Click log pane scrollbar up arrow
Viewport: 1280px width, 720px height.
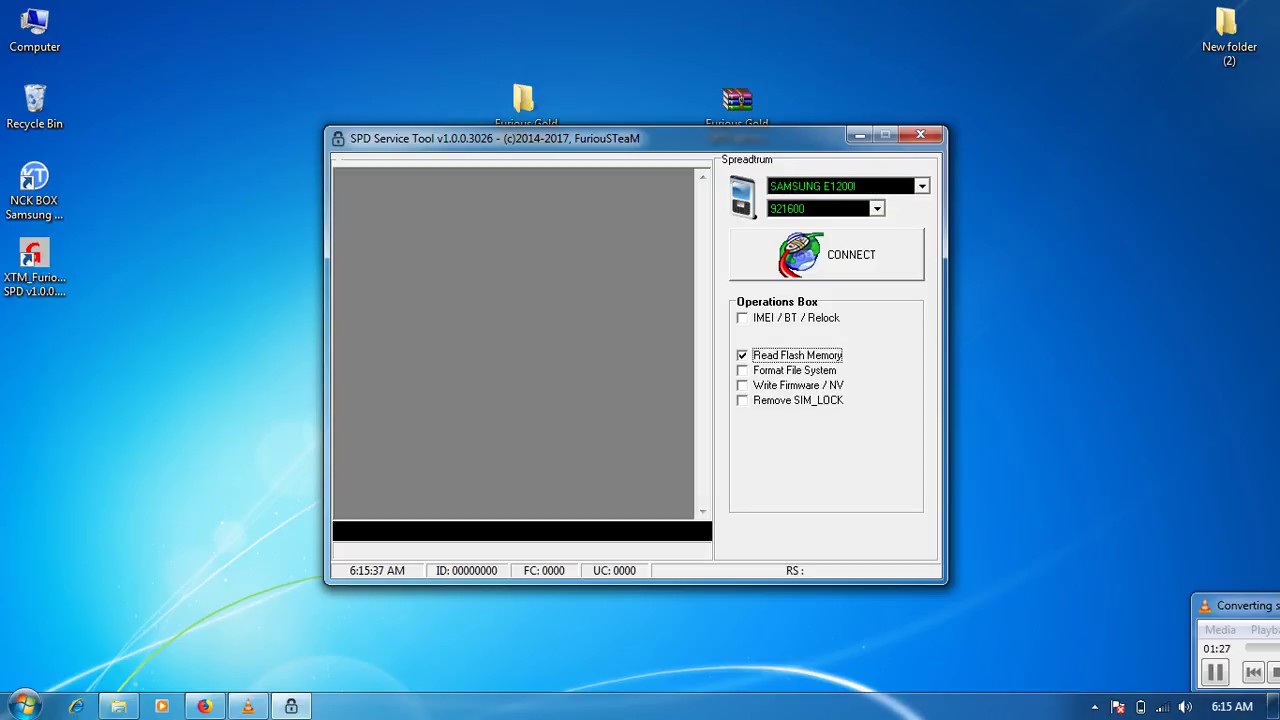[x=703, y=177]
